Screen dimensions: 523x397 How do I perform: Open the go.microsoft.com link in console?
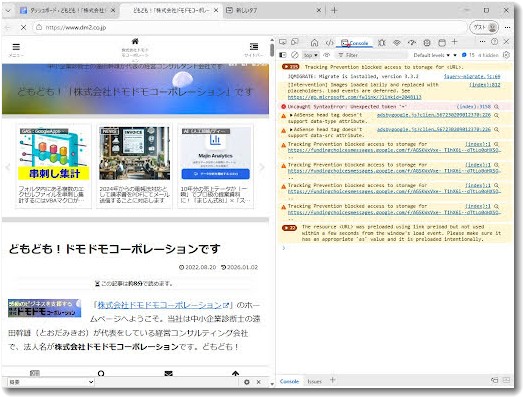click(x=355, y=97)
